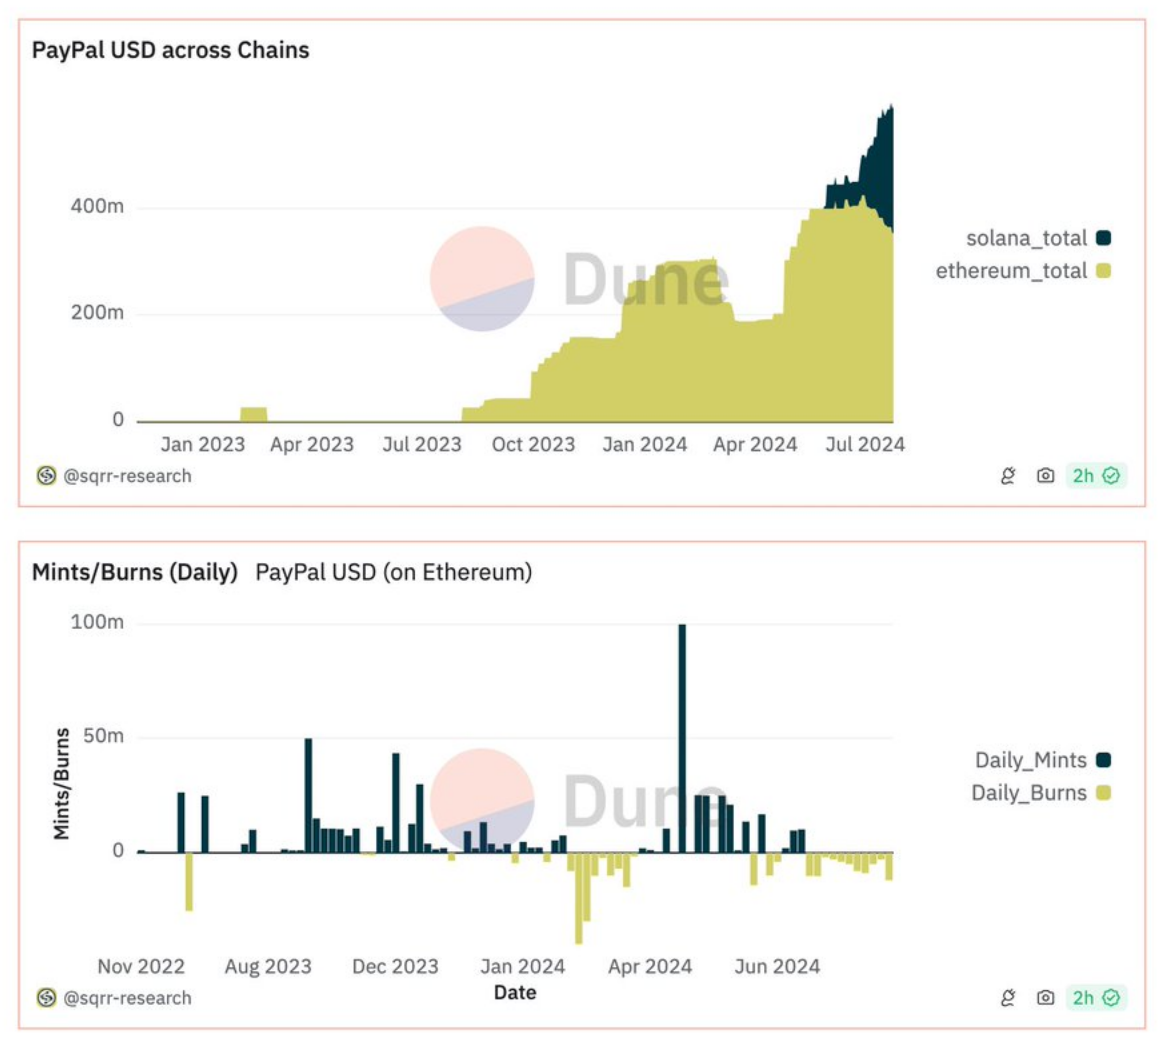Click plug icon in the Mints/Burns chart
The image size is (1163, 1055).
(x=1008, y=998)
